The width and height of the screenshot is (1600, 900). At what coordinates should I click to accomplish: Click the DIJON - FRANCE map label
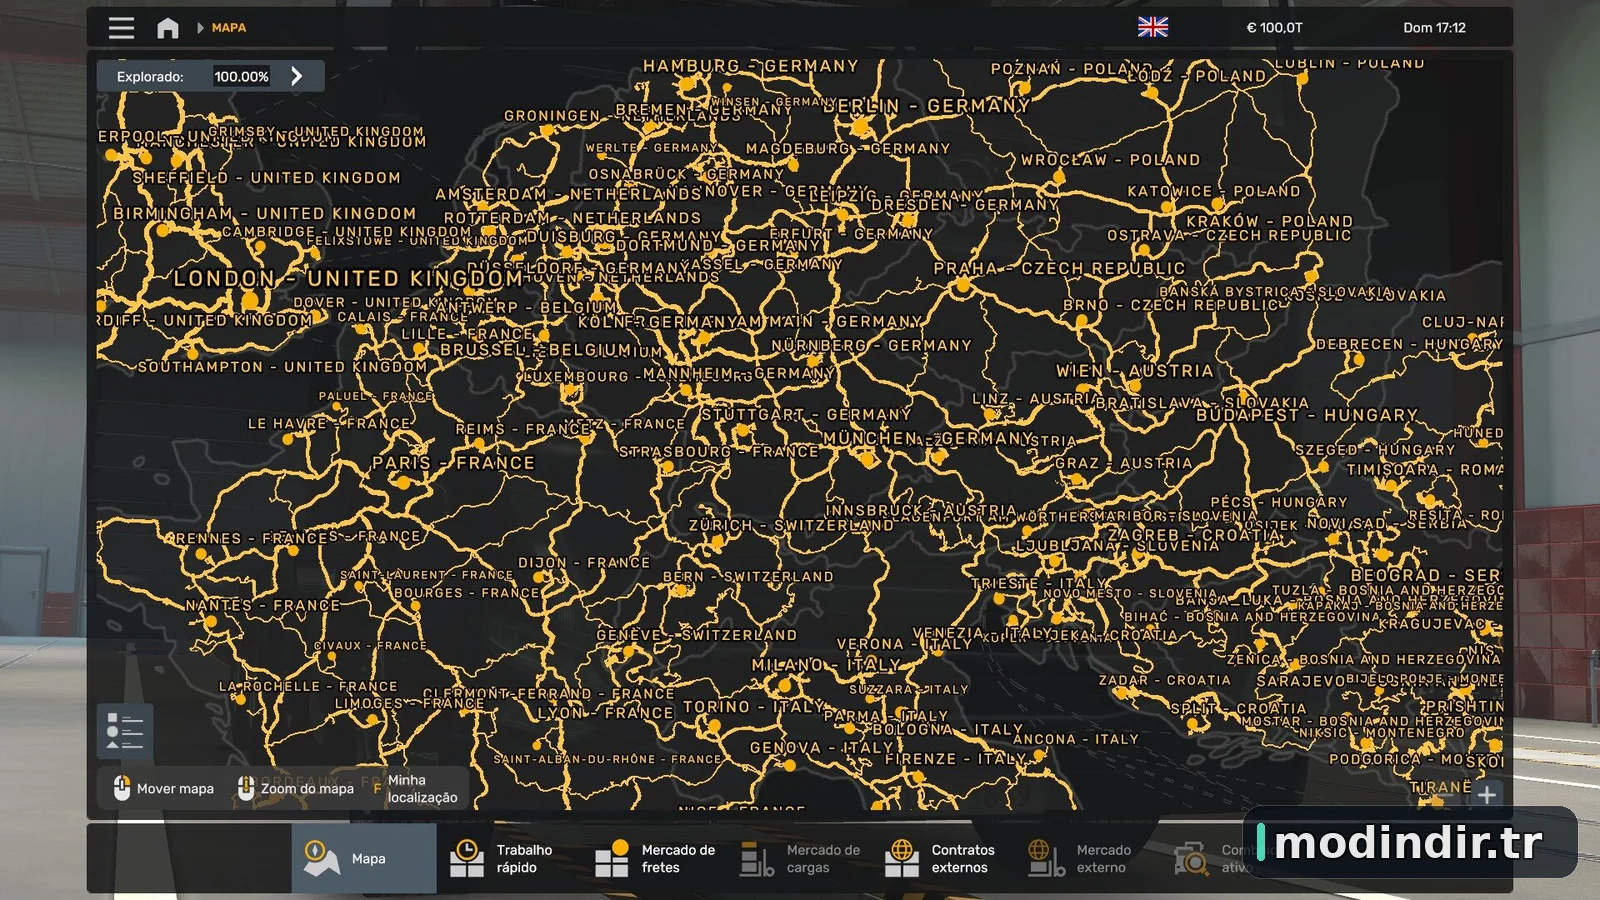coord(584,563)
